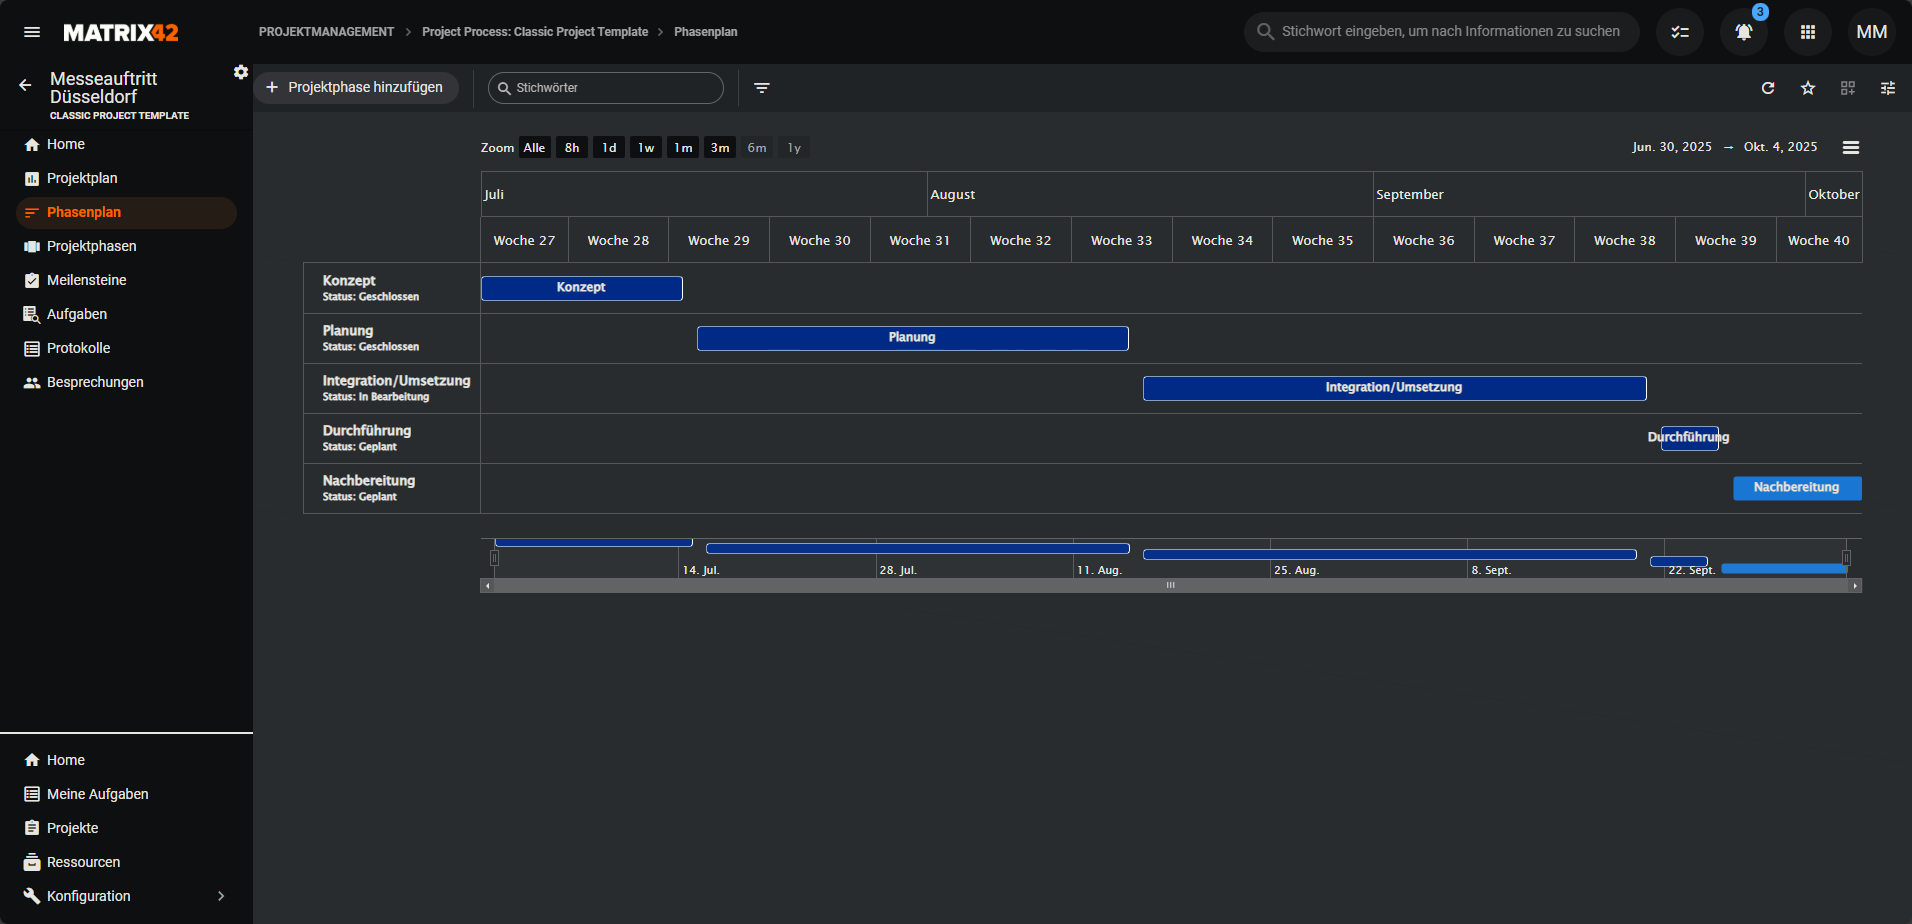The height and width of the screenshot is (924, 1912).
Task: Mark page as favorite with star
Action: [1808, 88]
